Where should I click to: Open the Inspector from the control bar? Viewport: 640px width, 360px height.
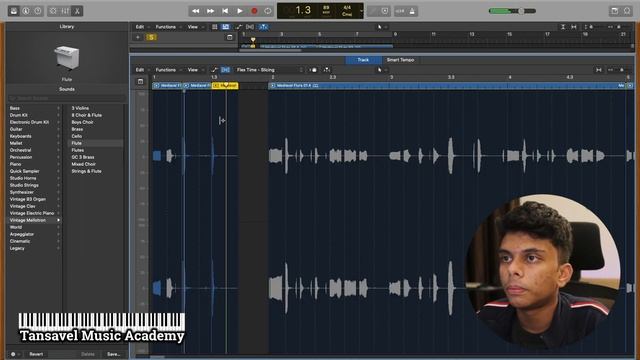(x=26, y=11)
